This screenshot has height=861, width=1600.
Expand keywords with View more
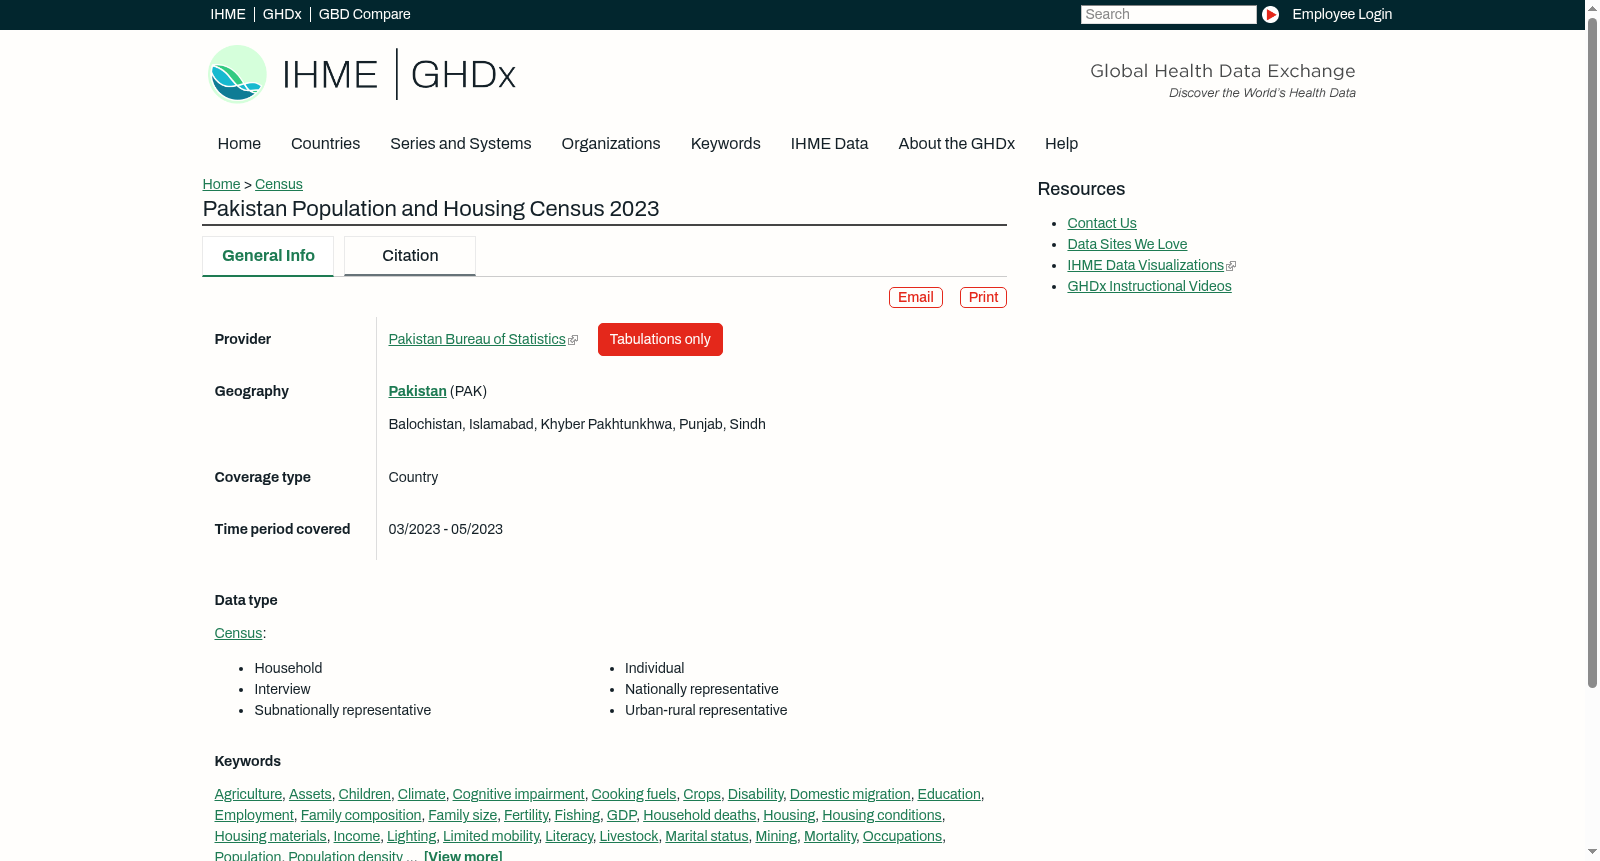[x=463, y=855]
